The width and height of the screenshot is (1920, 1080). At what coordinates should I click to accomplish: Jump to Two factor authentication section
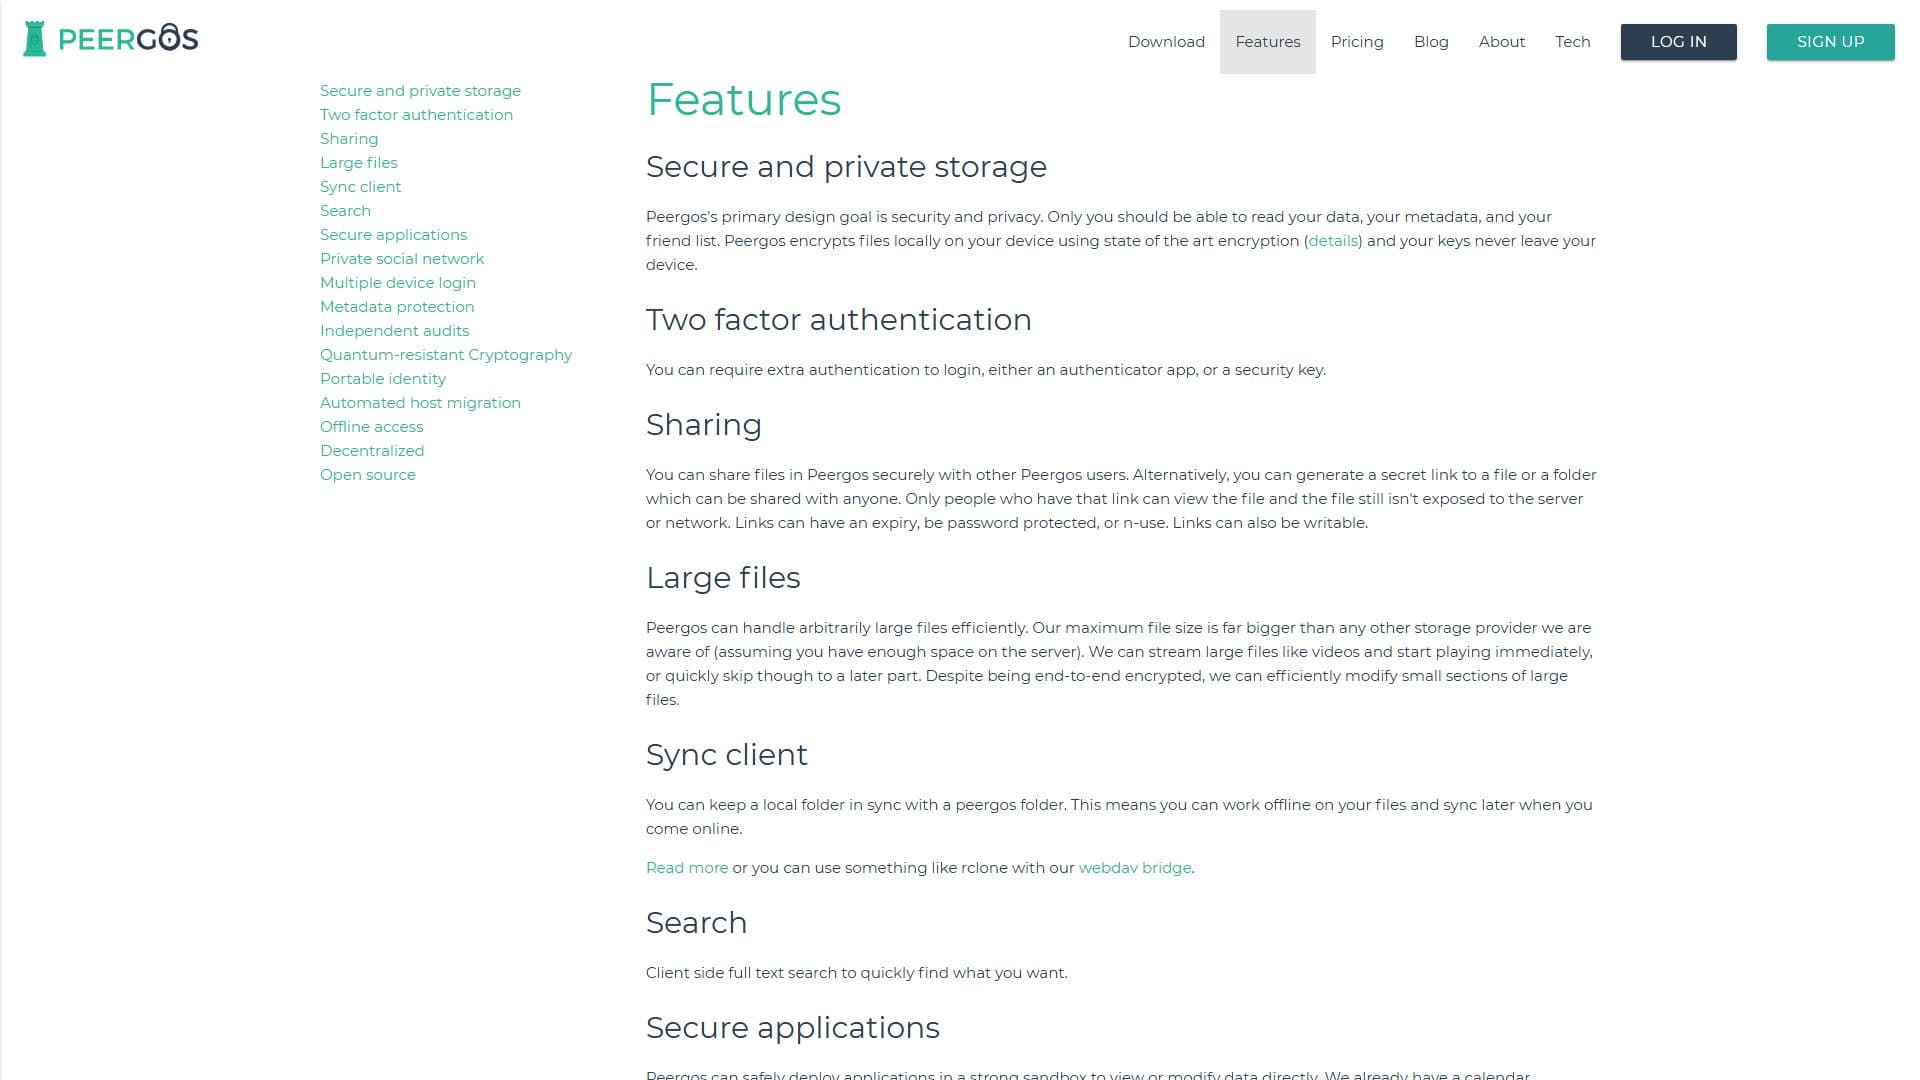(416, 115)
